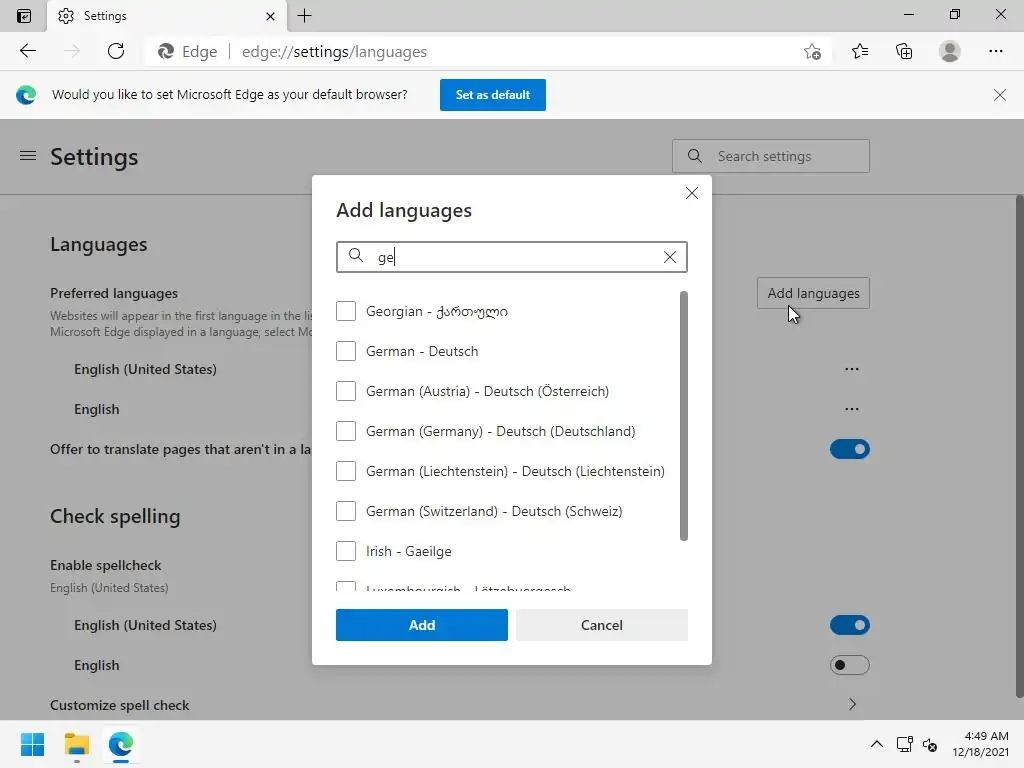Viewport: 1024px width, 768px height.
Task: Expand Customize spell check chevron
Action: point(852,705)
